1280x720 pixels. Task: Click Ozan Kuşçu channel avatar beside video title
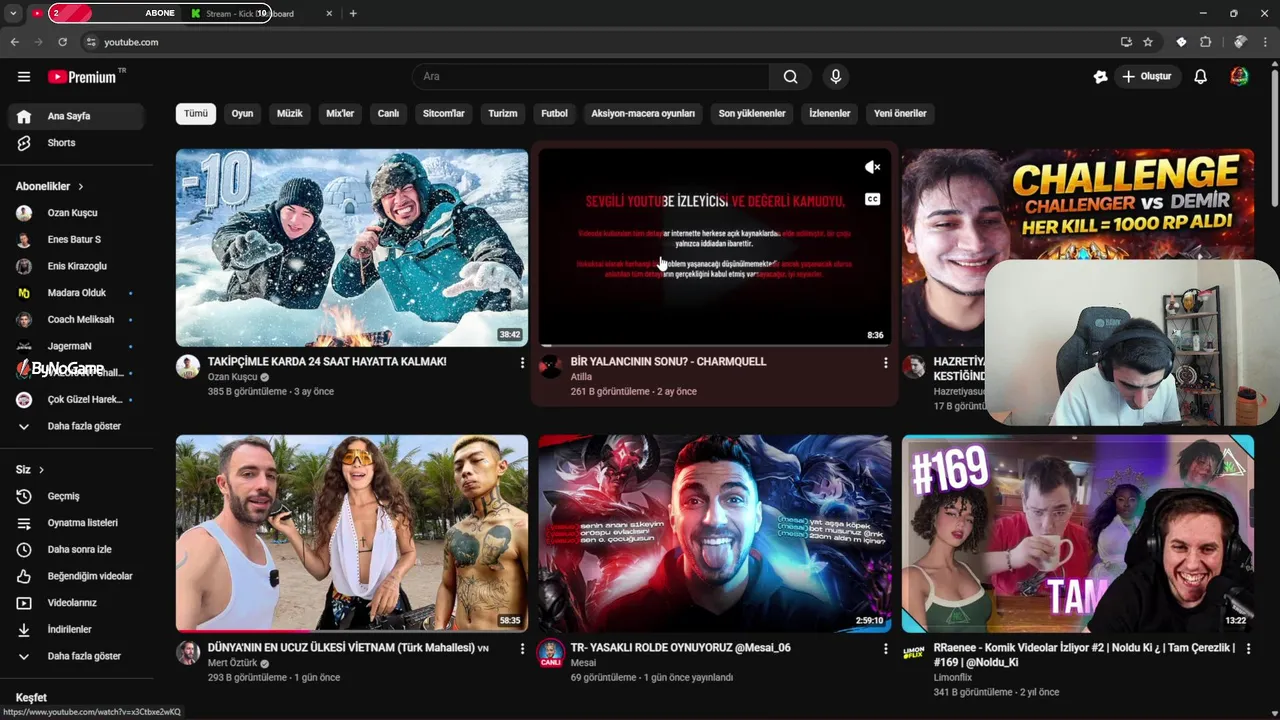[188, 366]
